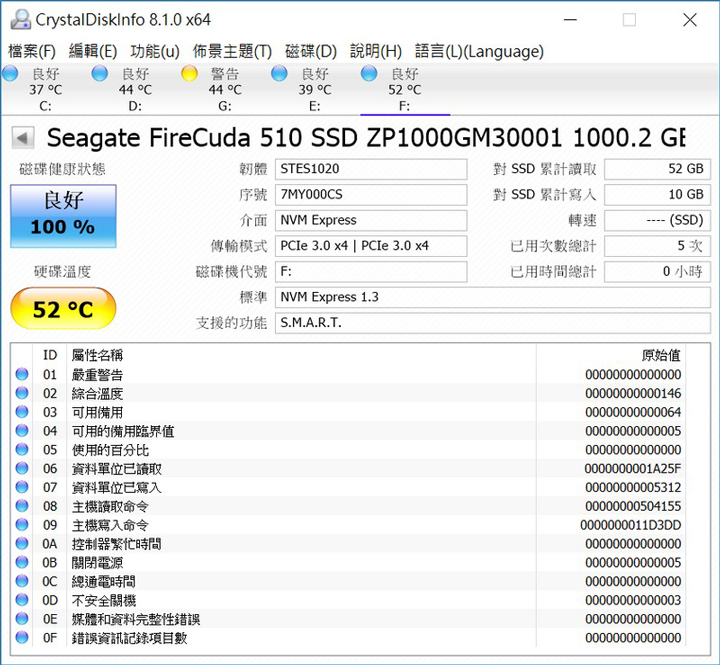This screenshot has width=720, height=665.
Task: Select the G: drive with warning status
Action: [225, 90]
